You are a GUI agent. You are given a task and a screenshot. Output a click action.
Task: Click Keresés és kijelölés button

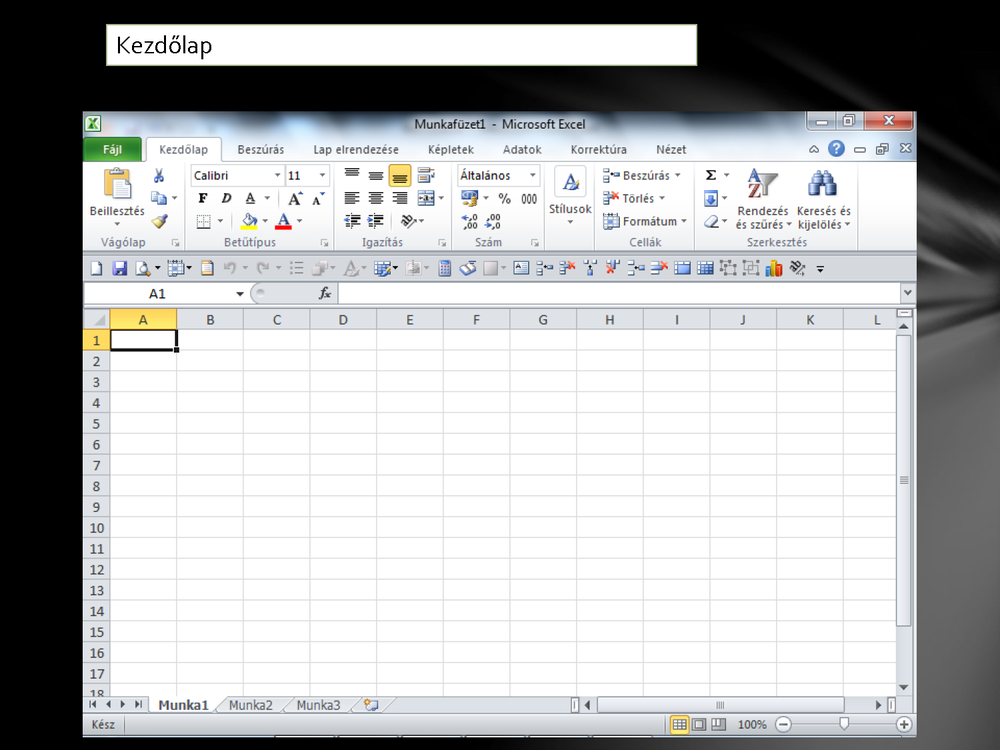[823, 198]
